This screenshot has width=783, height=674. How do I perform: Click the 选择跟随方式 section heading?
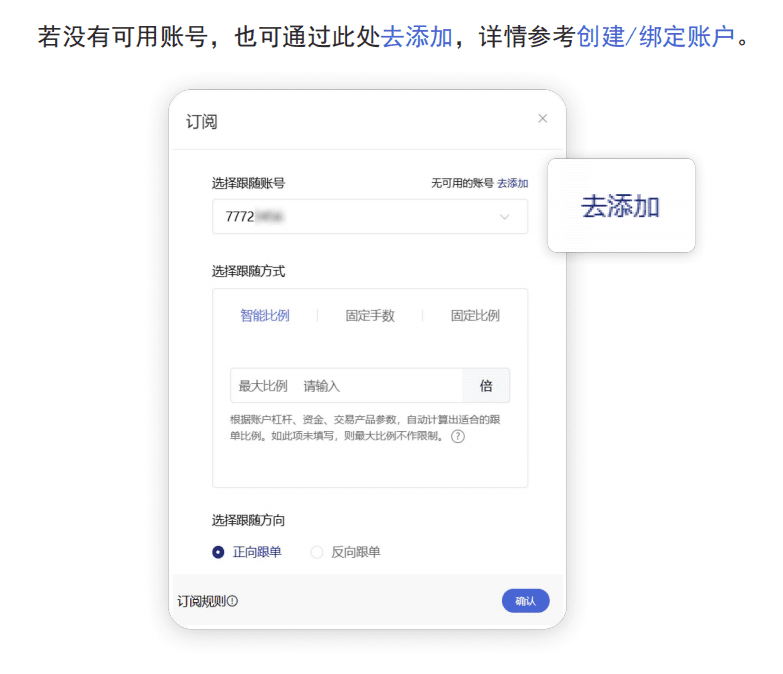pyautogui.click(x=248, y=271)
